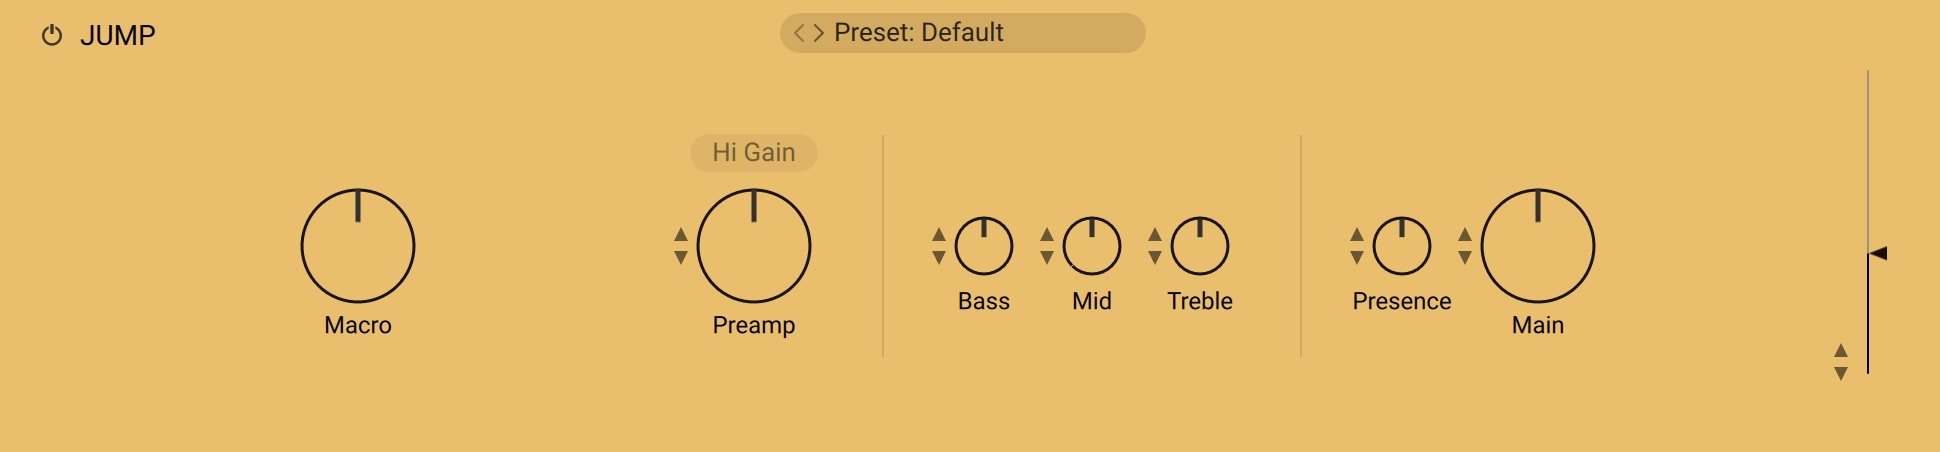Click the Mid knob
The width and height of the screenshot is (1940, 452).
(x=1092, y=246)
